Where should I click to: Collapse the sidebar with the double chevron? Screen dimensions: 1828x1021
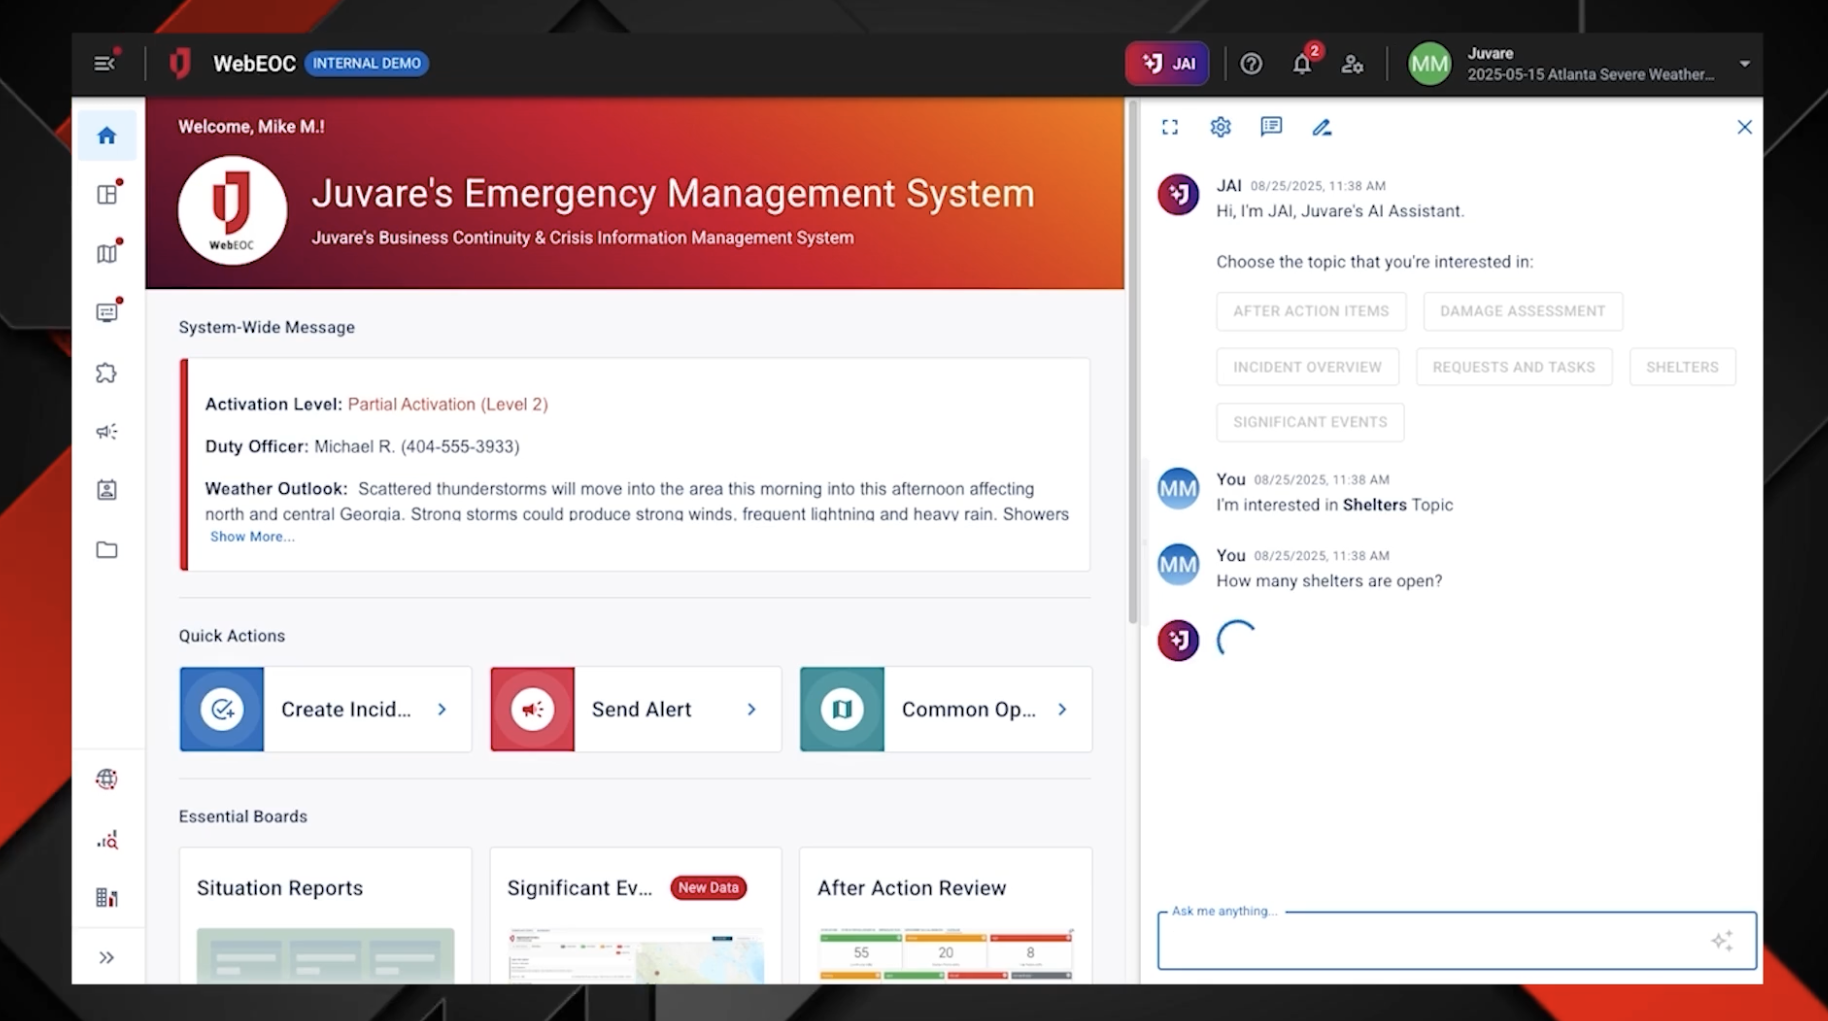tap(106, 957)
